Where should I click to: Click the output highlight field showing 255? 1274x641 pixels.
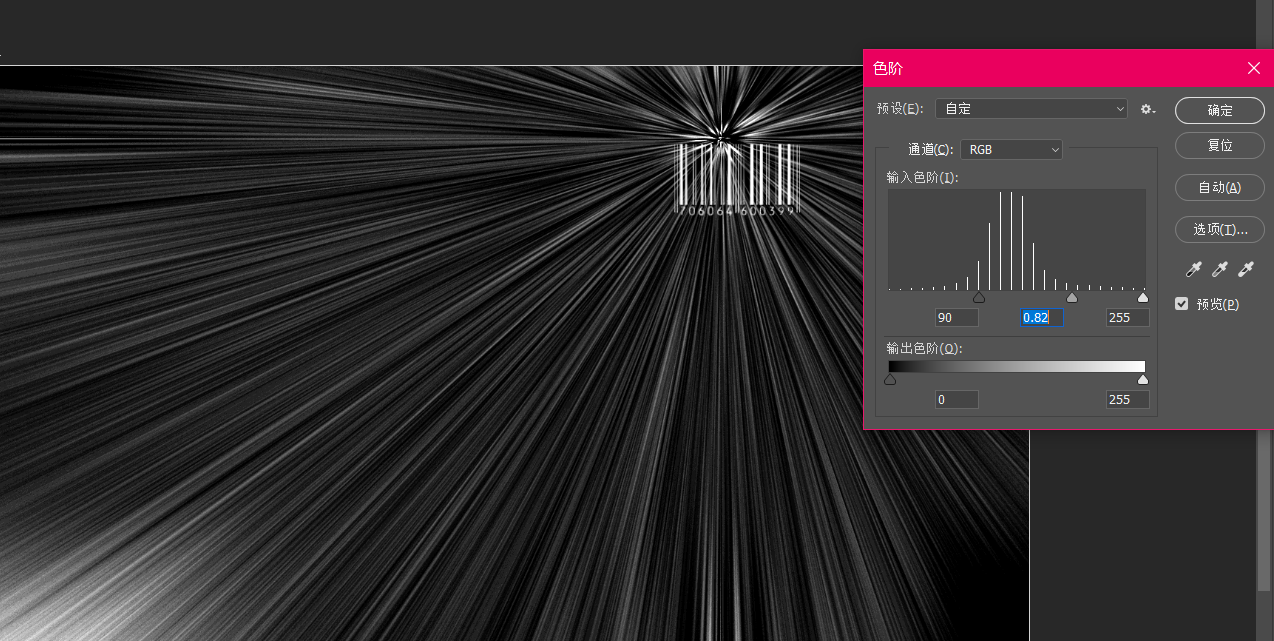point(1127,400)
